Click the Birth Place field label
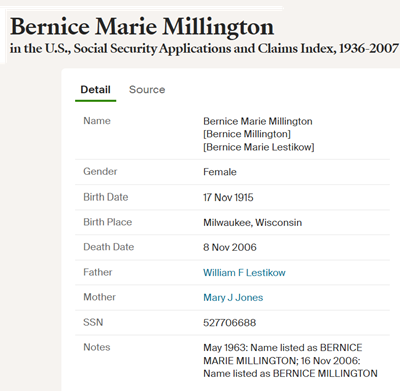Image resolution: width=400 pixels, height=391 pixels. point(108,222)
